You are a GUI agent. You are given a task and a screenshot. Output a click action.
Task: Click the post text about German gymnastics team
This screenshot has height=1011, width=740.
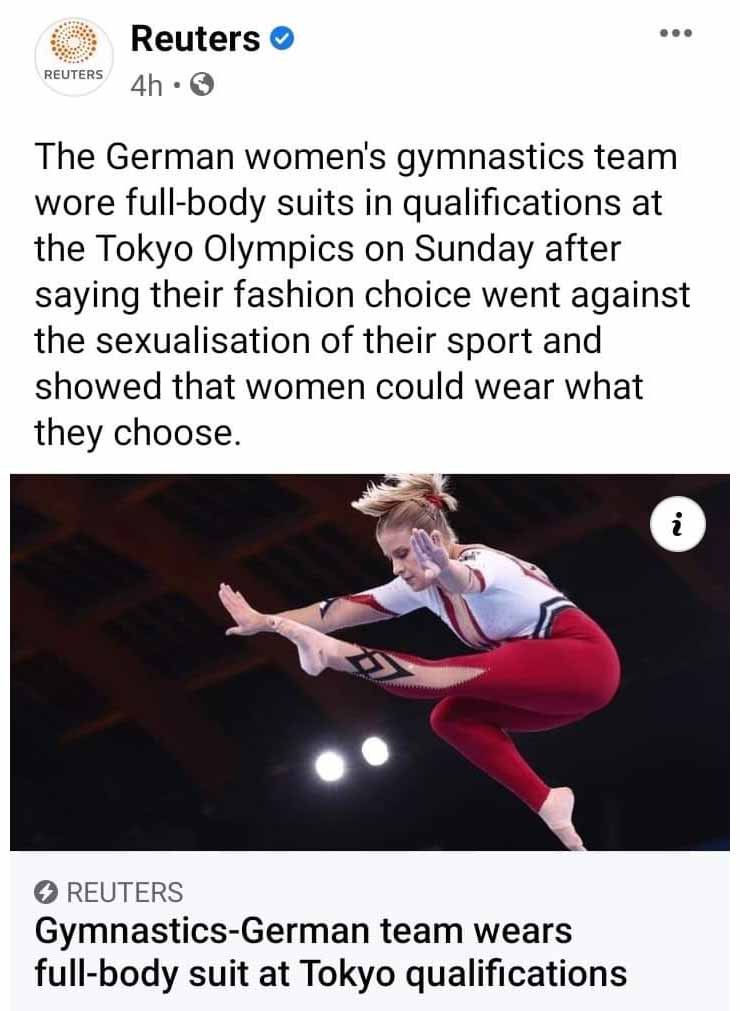coord(362,294)
